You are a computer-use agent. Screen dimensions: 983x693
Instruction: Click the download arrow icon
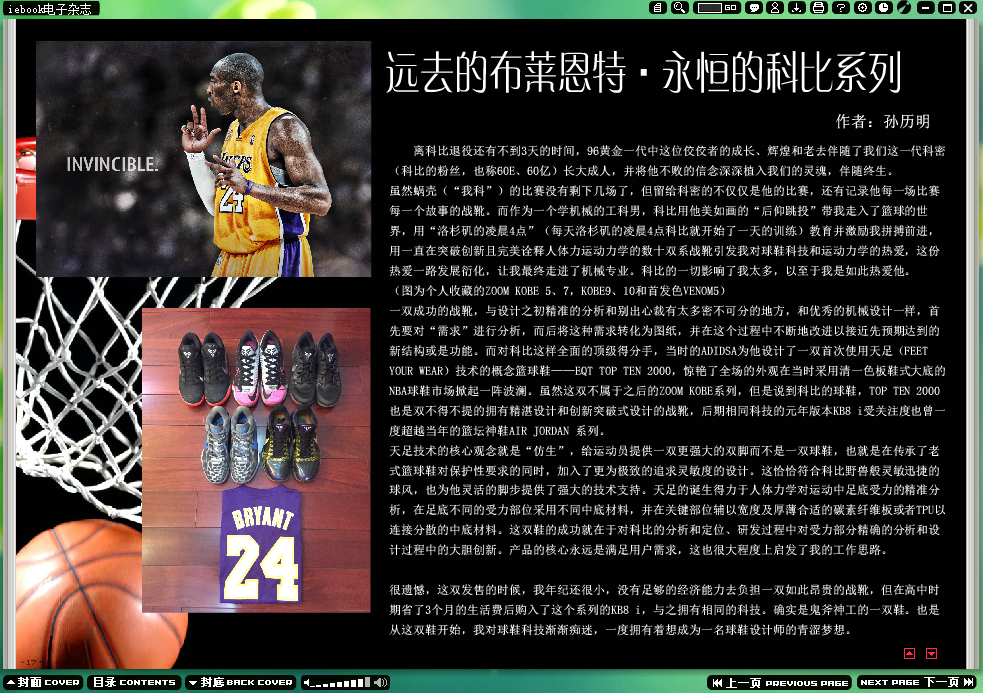click(x=796, y=8)
